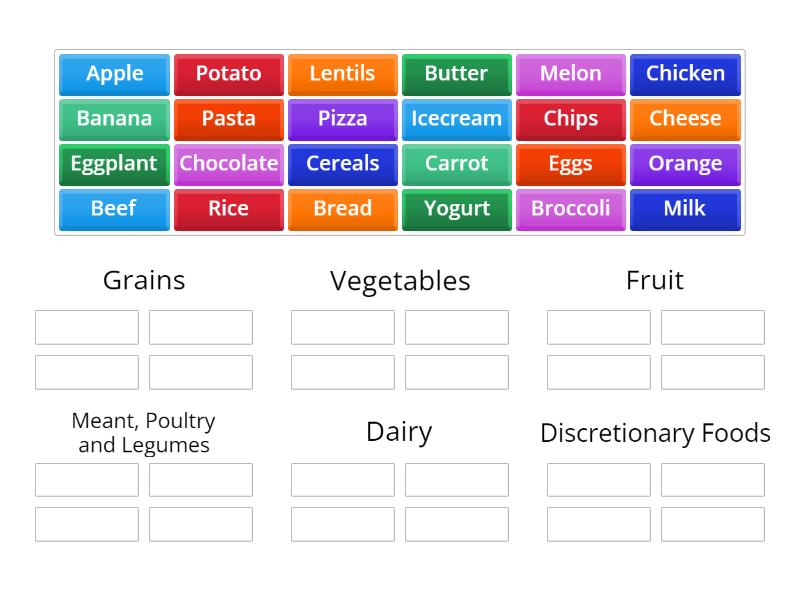This screenshot has width=800, height=600.
Task: Click an empty slot under Dairy
Action: pyautogui.click(x=343, y=479)
